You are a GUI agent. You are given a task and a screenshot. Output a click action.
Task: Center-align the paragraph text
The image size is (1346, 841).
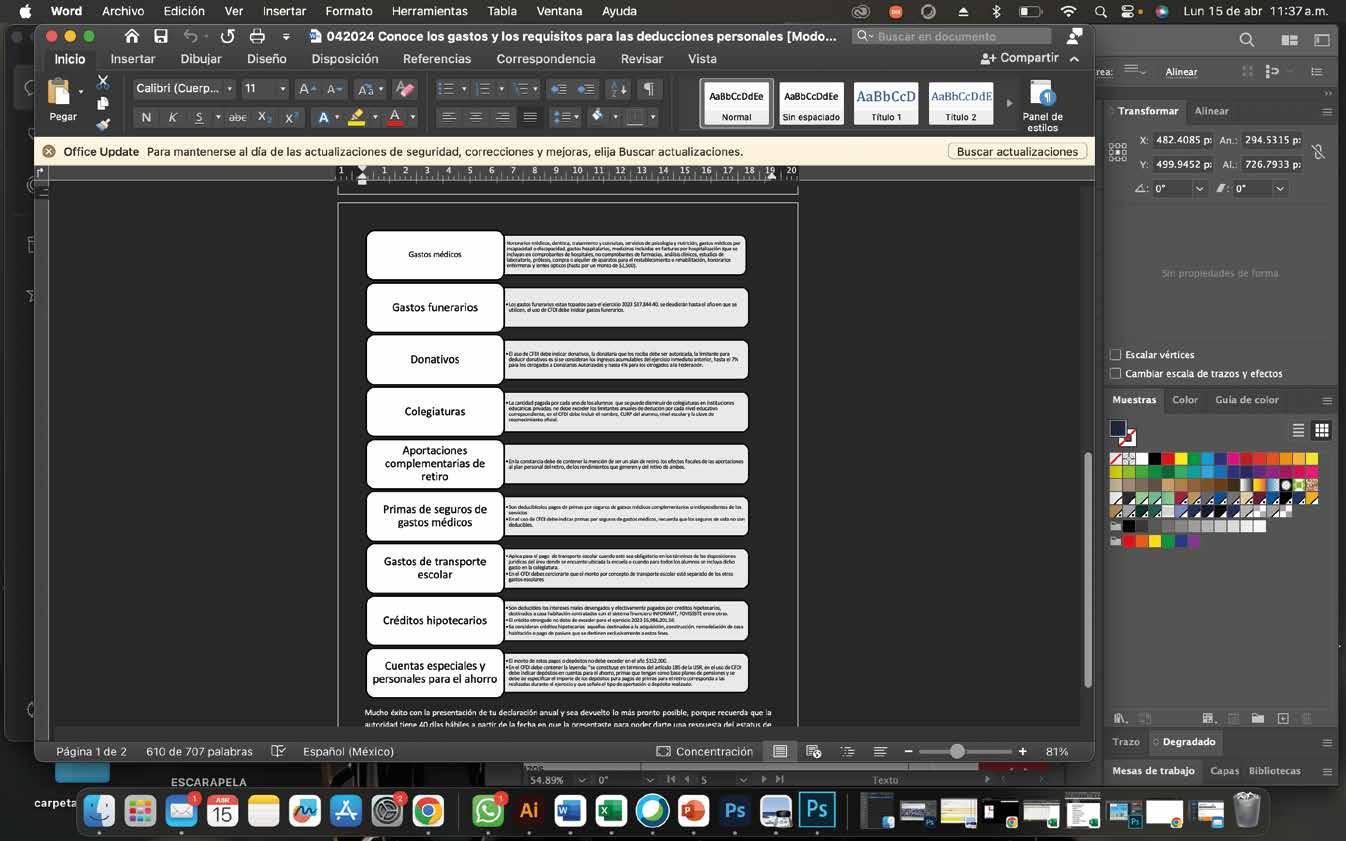(x=476, y=117)
